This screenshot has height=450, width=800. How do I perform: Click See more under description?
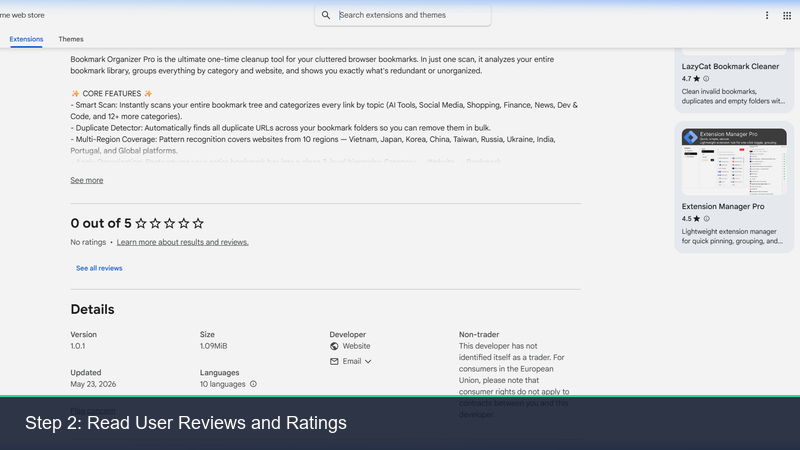click(x=87, y=180)
